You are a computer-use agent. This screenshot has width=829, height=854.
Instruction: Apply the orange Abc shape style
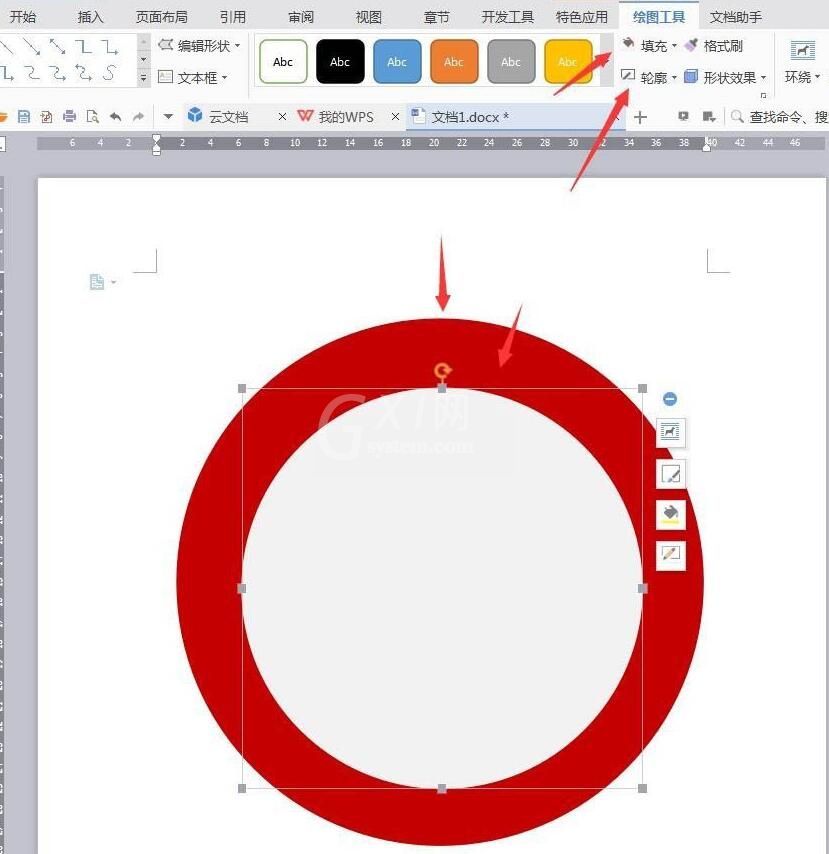point(454,62)
